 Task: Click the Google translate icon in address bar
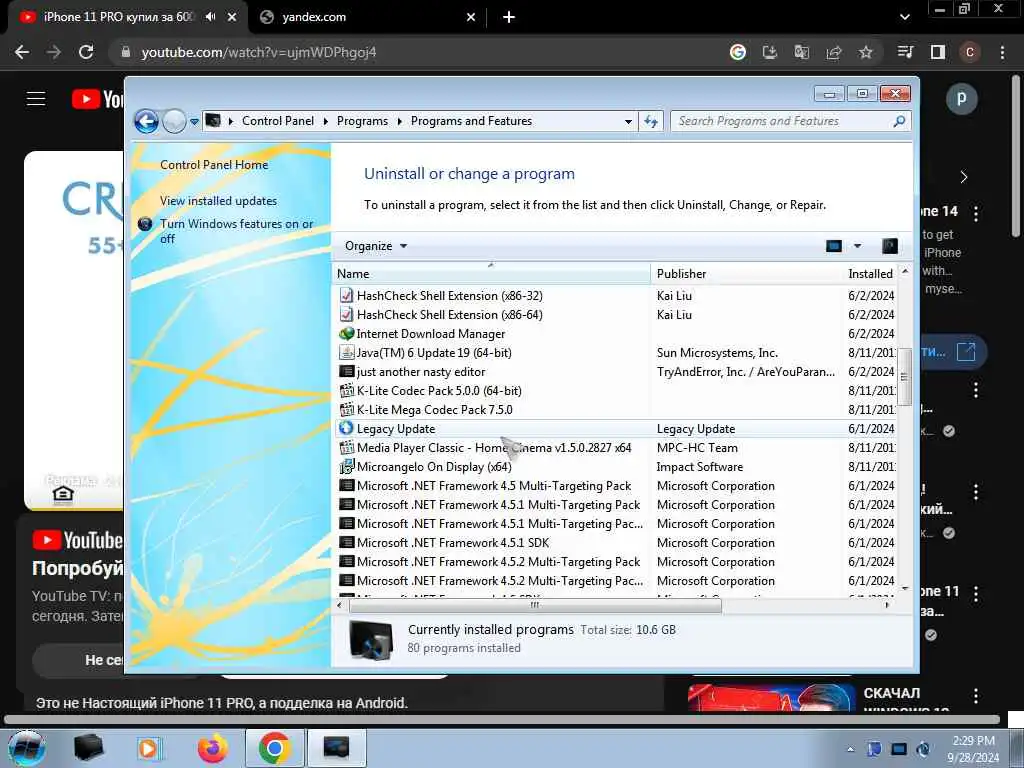pyautogui.click(x=801, y=52)
